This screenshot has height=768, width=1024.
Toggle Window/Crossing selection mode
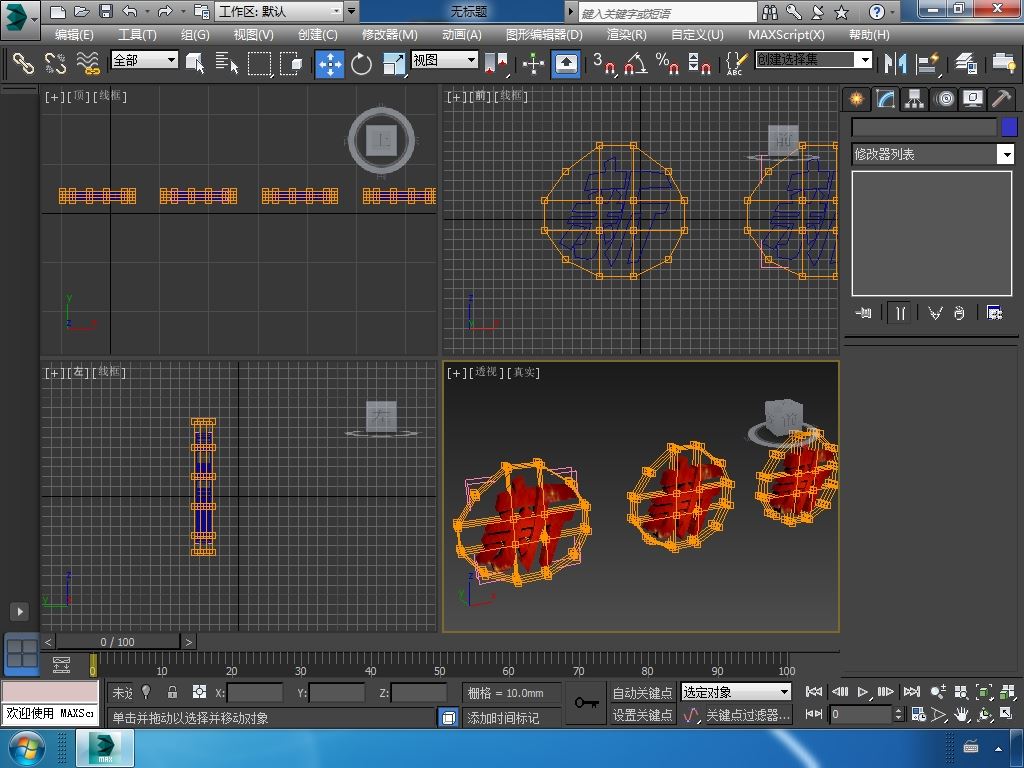(x=291, y=63)
